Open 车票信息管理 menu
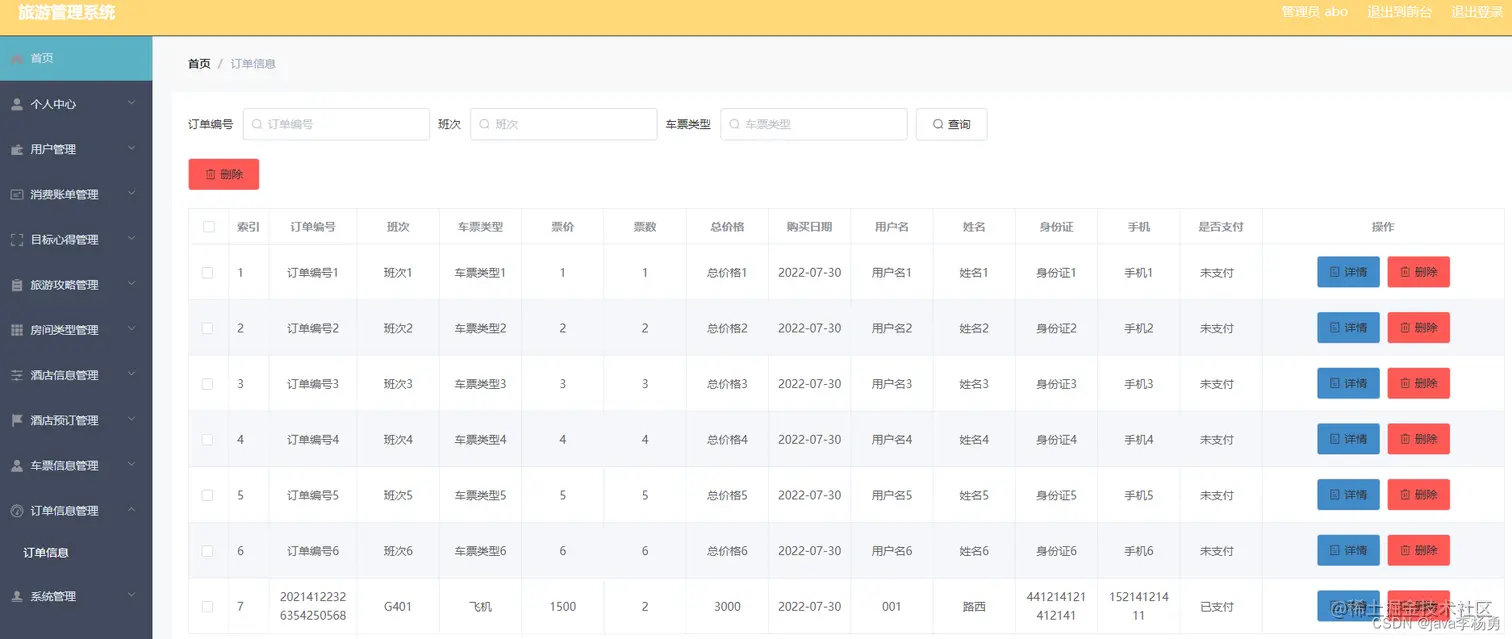The width and height of the screenshot is (1512, 639). coord(76,465)
